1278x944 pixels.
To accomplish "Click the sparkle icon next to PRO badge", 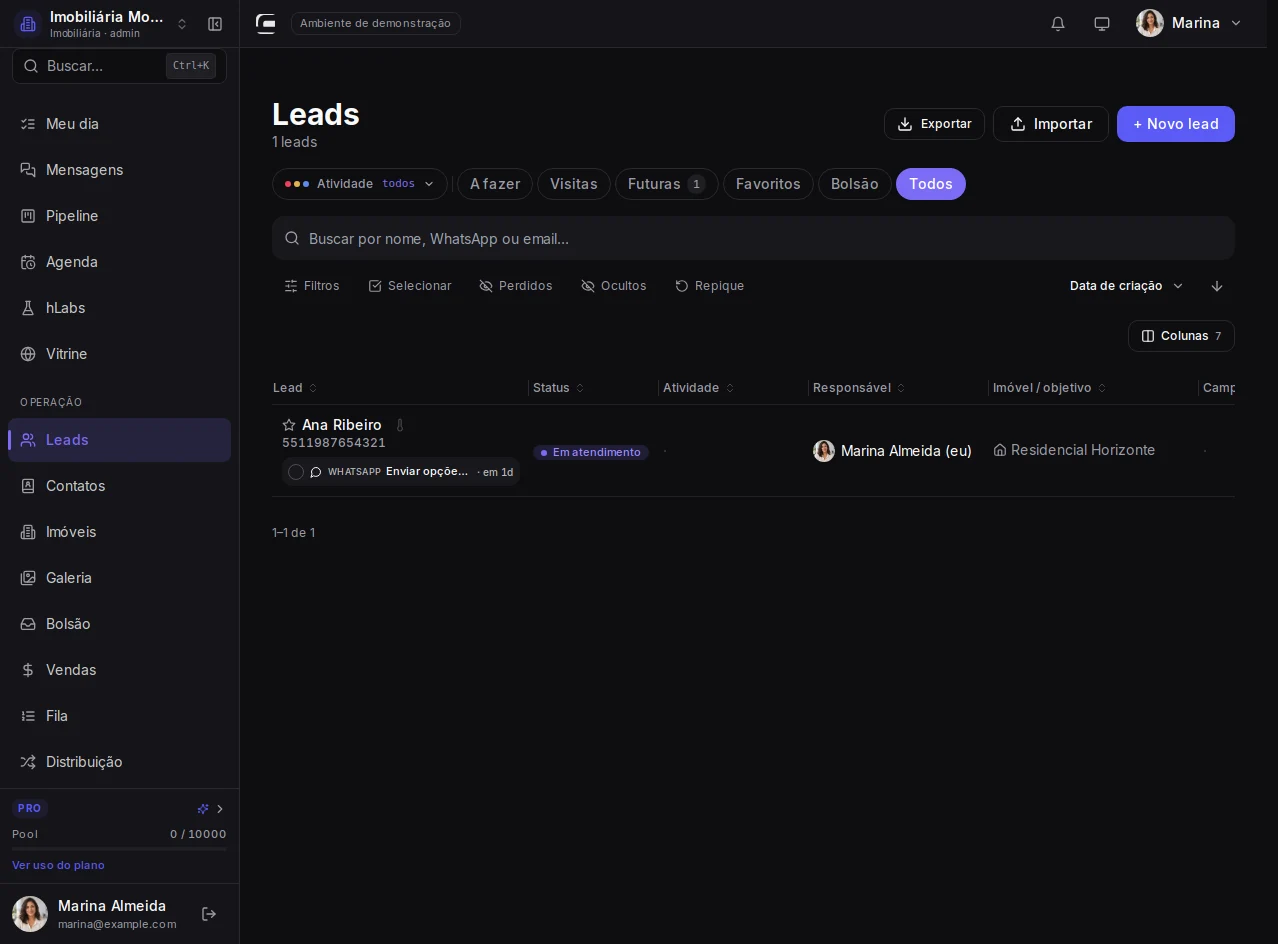I will [203, 809].
